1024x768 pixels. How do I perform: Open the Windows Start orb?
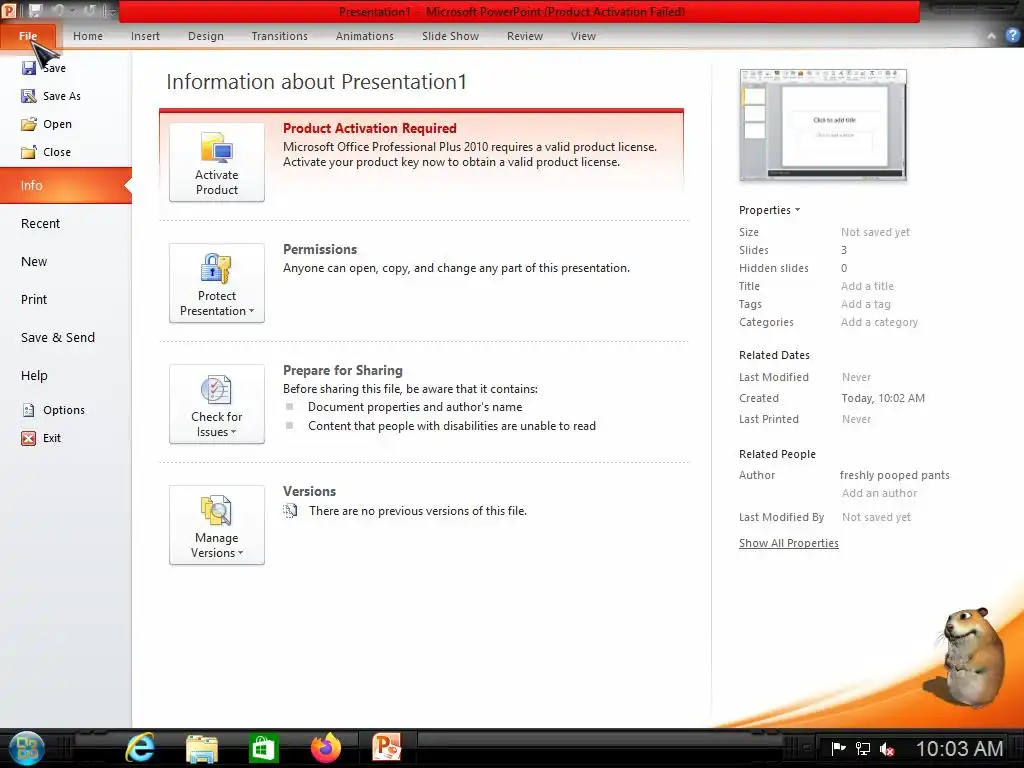pyautogui.click(x=27, y=748)
